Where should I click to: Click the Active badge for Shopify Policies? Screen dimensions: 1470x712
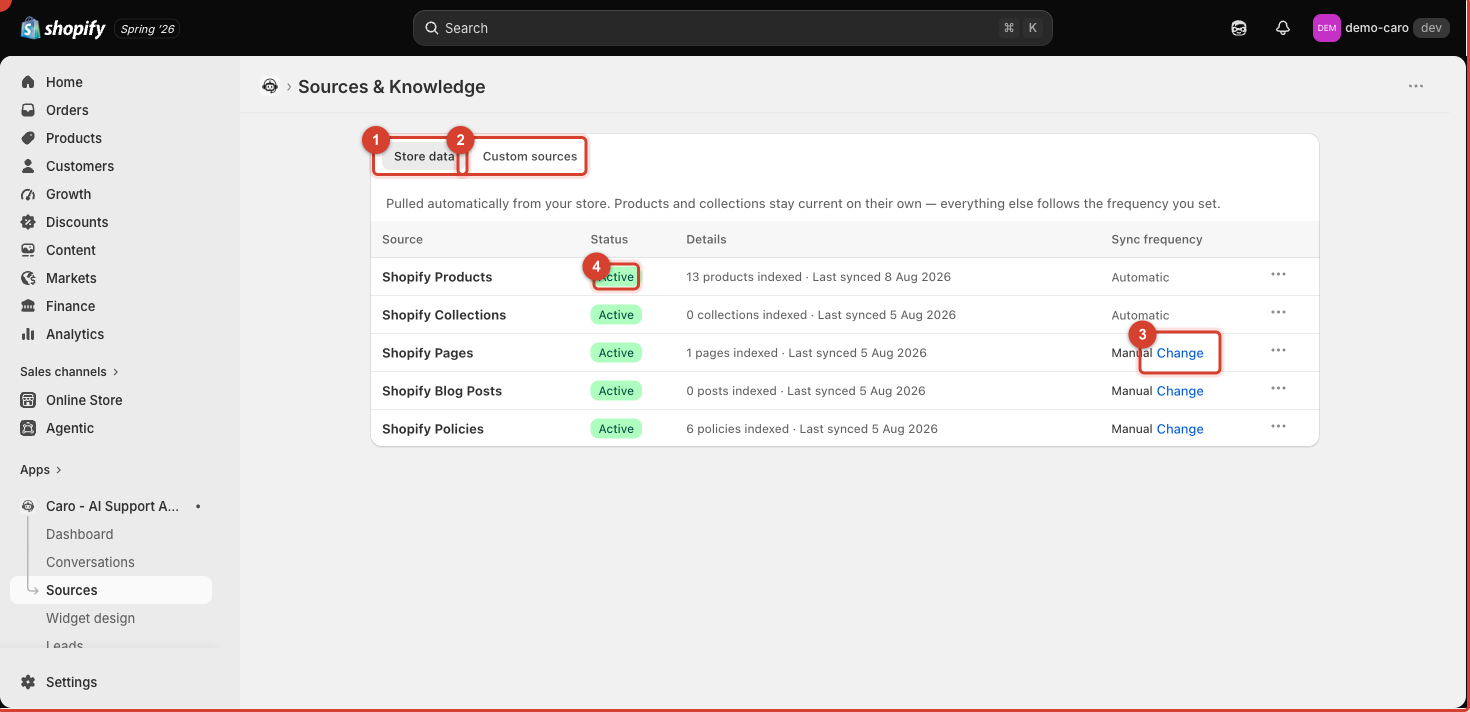(x=616, y=429)
